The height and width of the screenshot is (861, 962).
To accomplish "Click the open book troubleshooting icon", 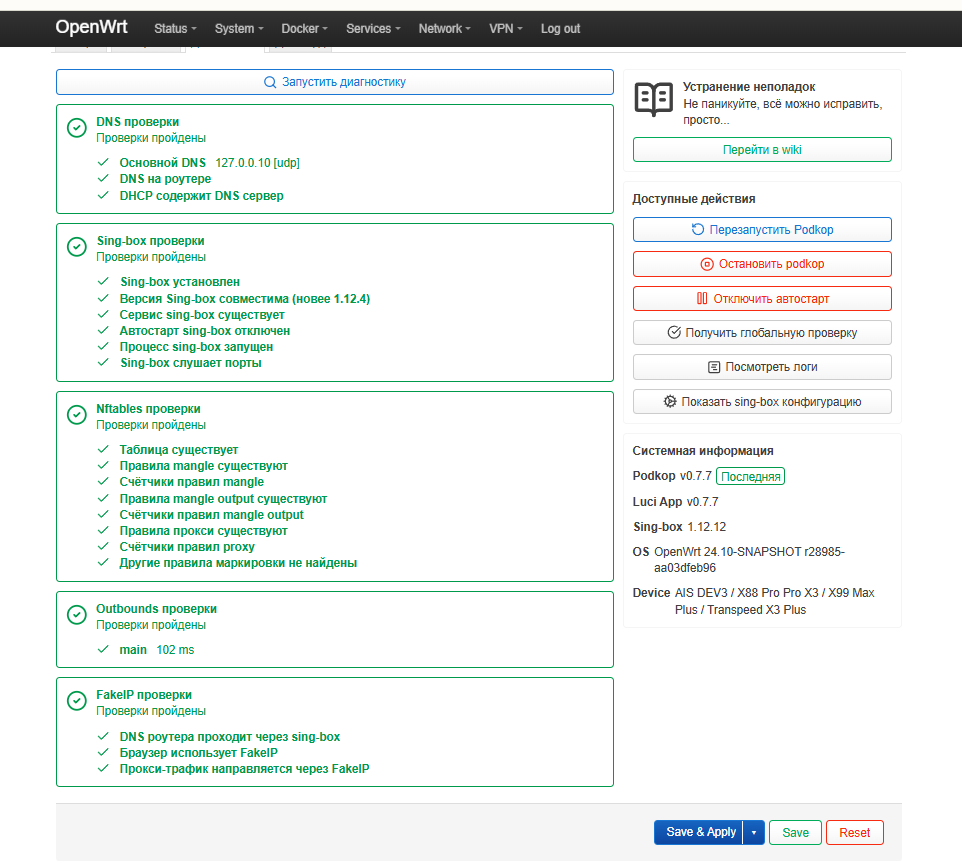I will [x=653, y=99].
